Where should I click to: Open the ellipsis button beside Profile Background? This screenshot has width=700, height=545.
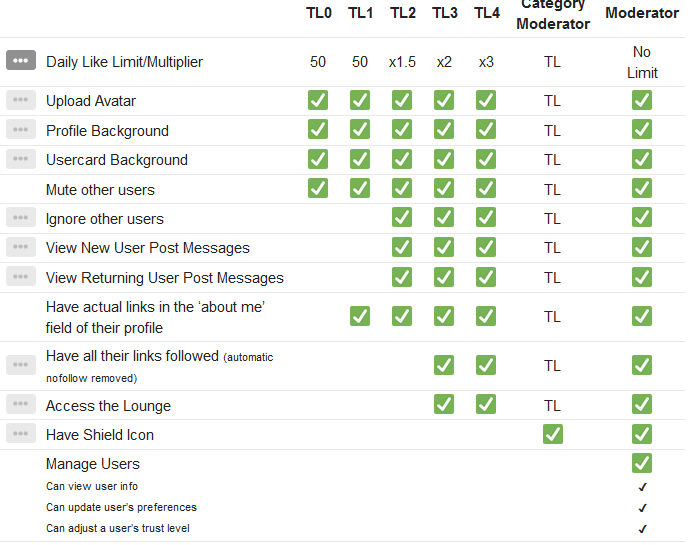click(21, 130)
